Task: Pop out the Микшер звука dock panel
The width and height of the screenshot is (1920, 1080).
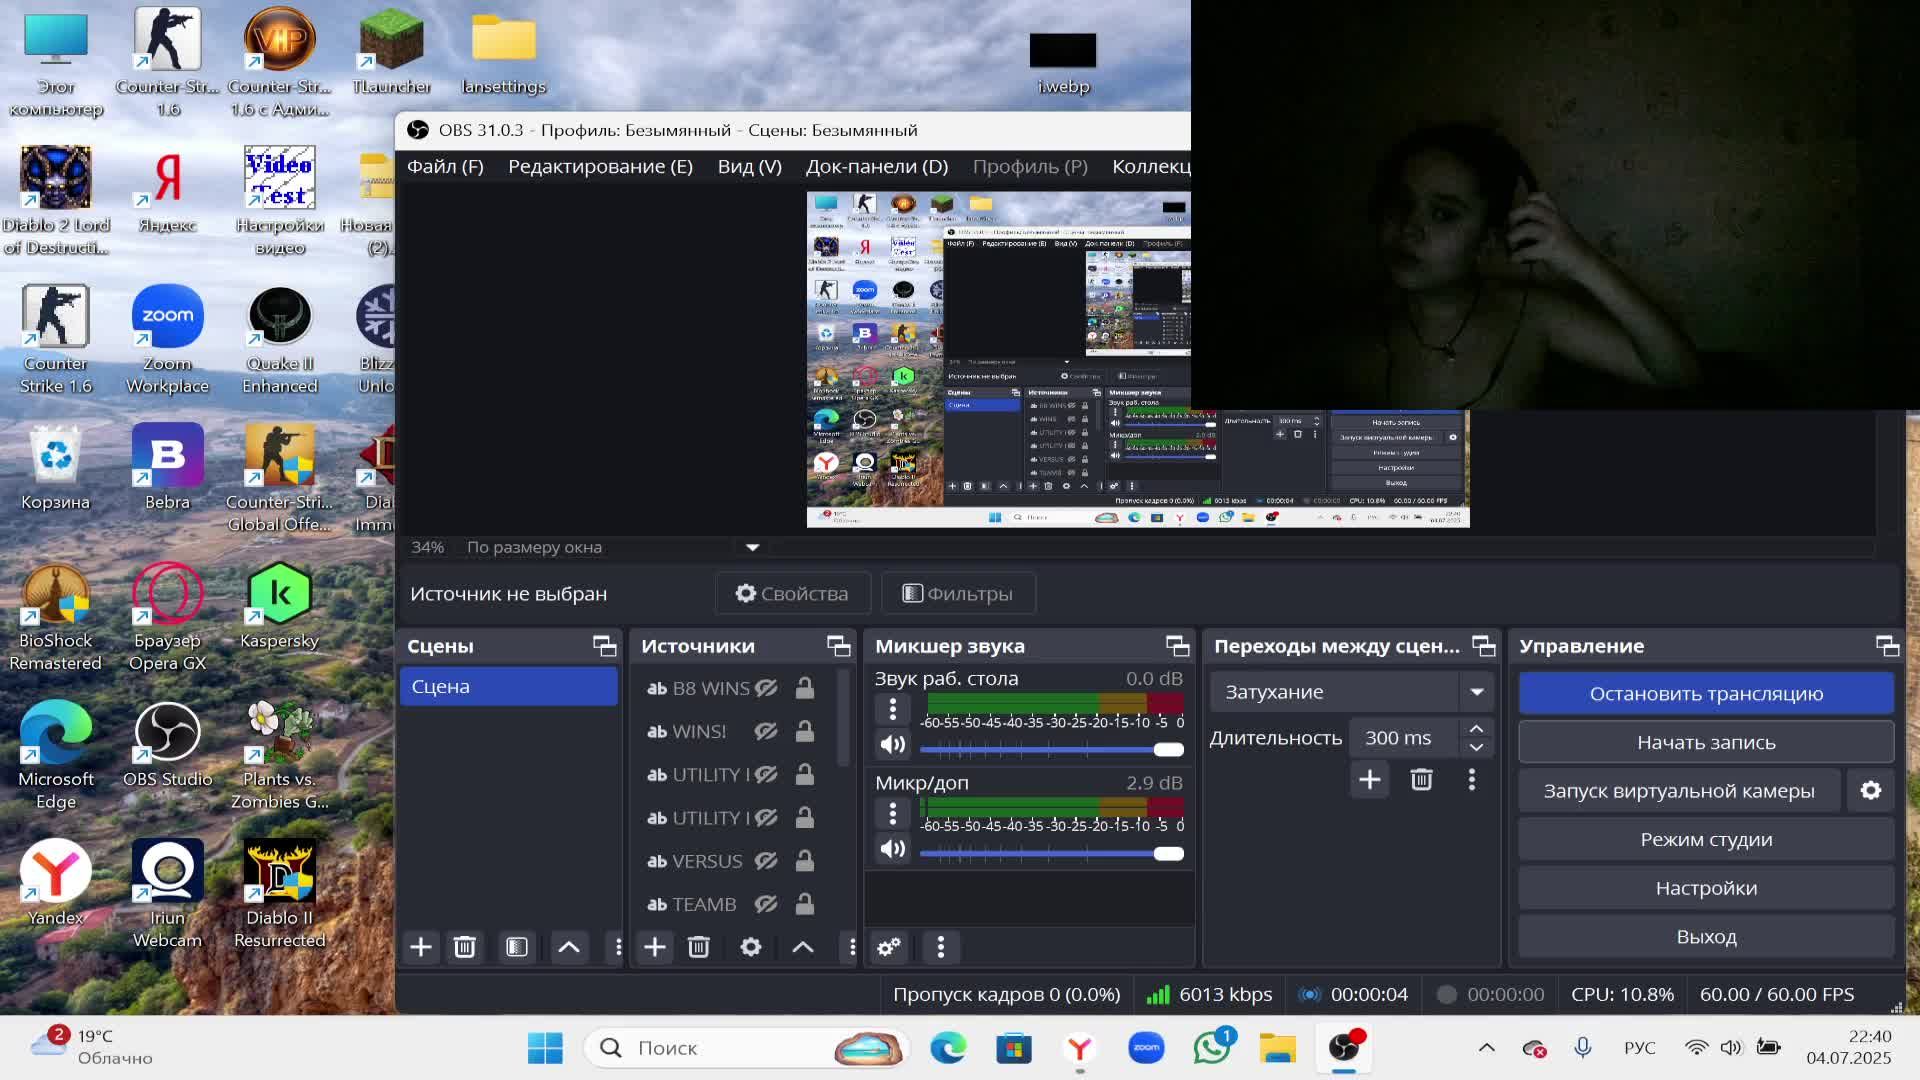Action: 1177,646
